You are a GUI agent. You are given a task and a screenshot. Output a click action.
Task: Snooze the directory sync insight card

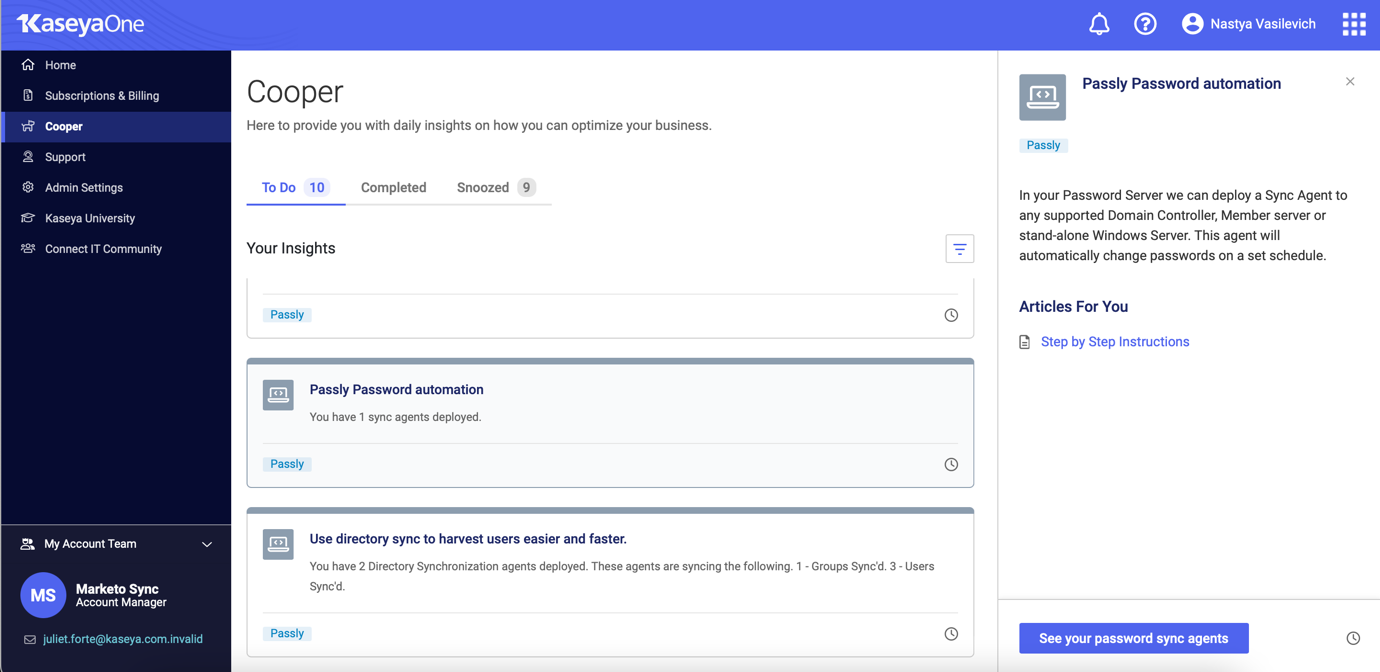click(x=951, y=634)
